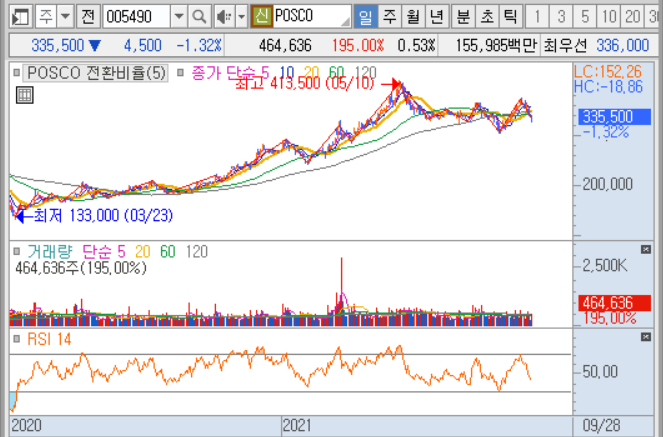
Task: Select interval 10 button
Action: [x=608, y=17]
